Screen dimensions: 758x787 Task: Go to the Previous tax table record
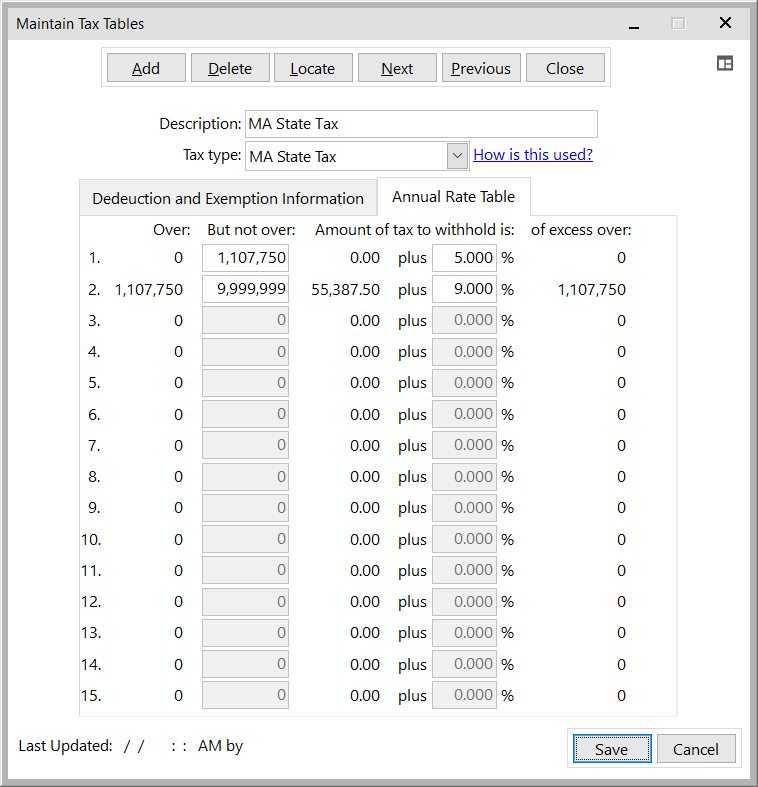pos(481,68)
